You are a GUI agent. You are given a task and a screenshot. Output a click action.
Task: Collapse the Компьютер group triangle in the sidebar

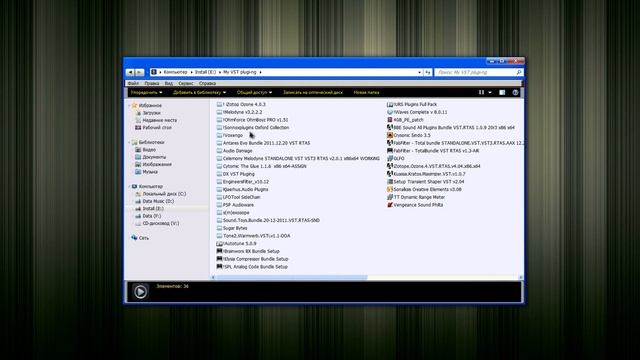130,187
